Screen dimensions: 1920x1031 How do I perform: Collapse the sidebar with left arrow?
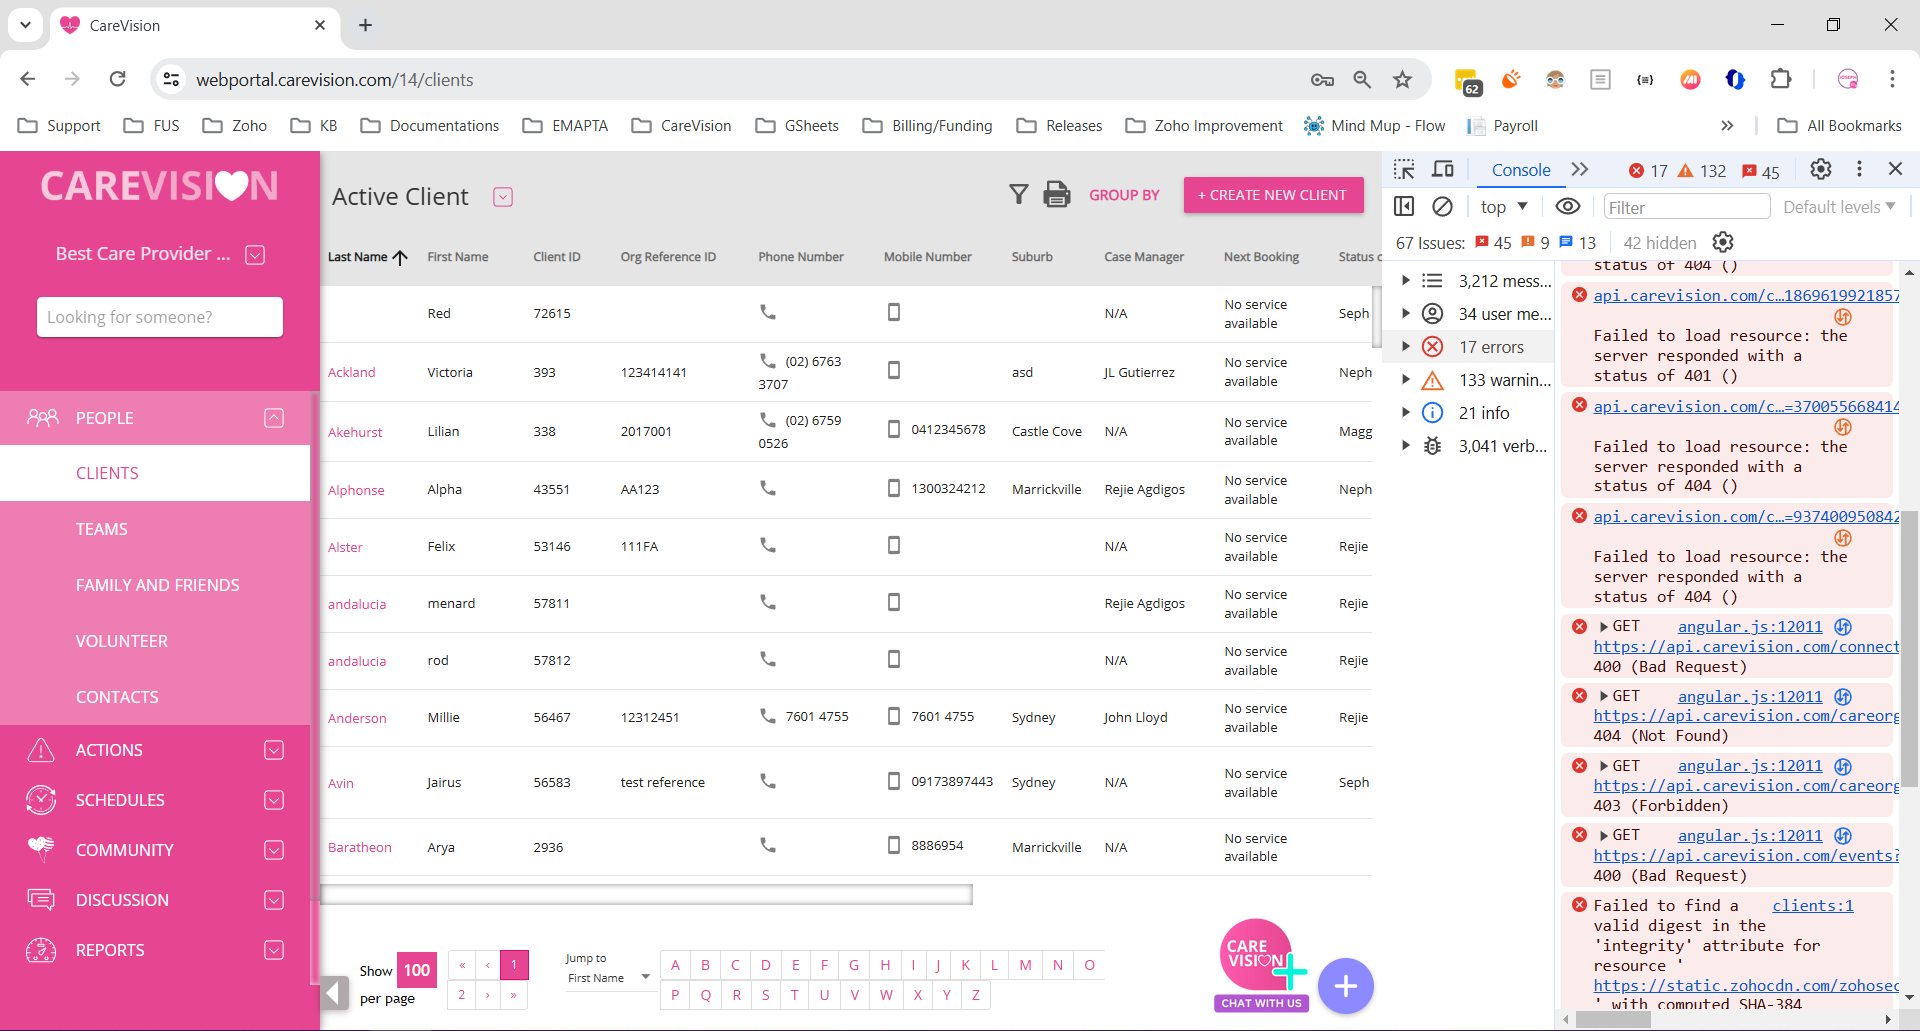coord(335,993)
